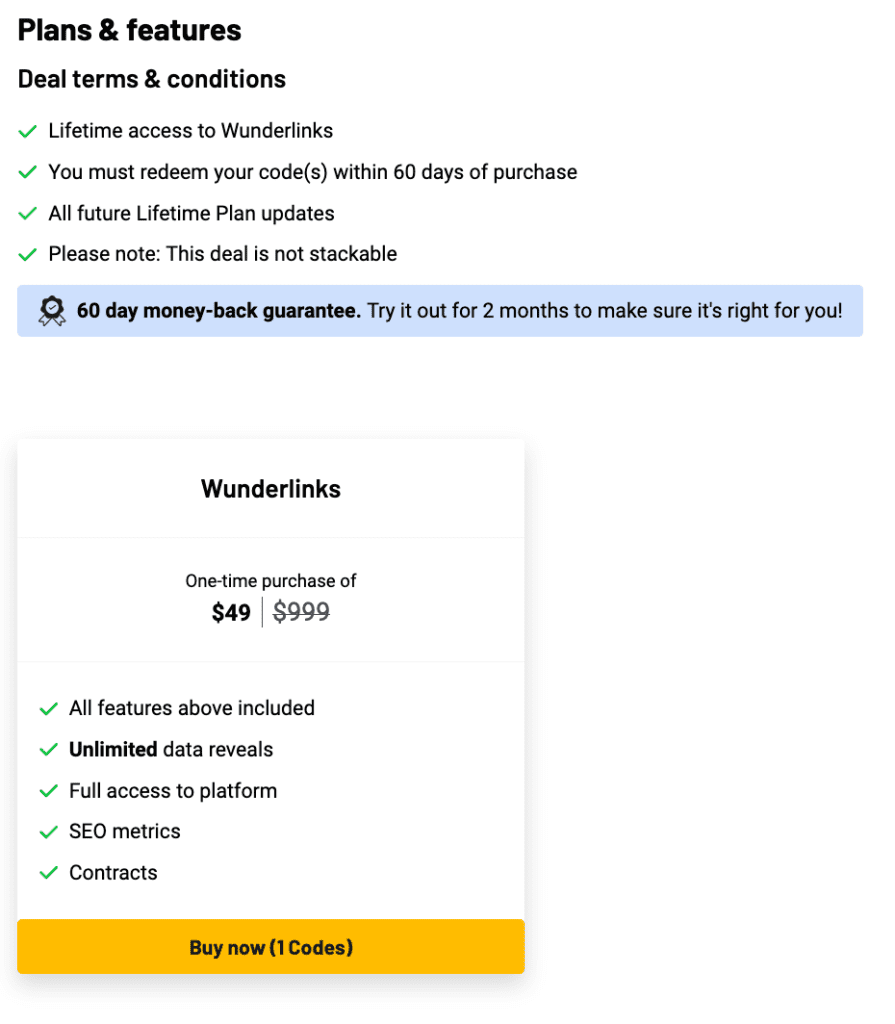Click the Deal terms & conditions heading

click(152, 80)
